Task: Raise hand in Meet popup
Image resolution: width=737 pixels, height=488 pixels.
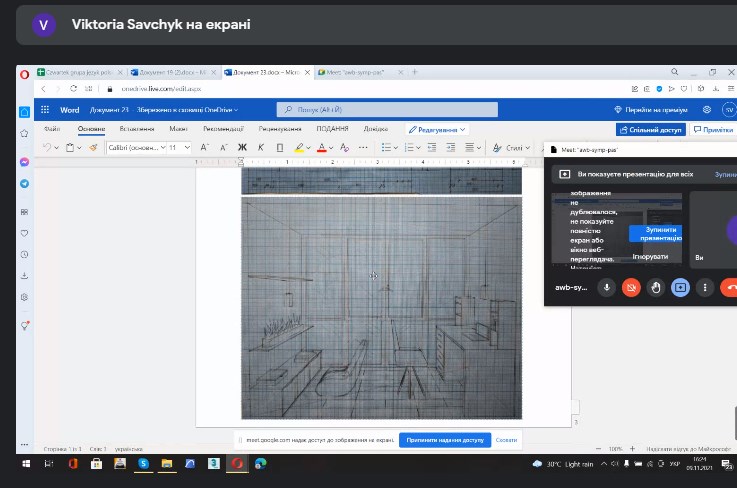Action: [x=656, y=287]
